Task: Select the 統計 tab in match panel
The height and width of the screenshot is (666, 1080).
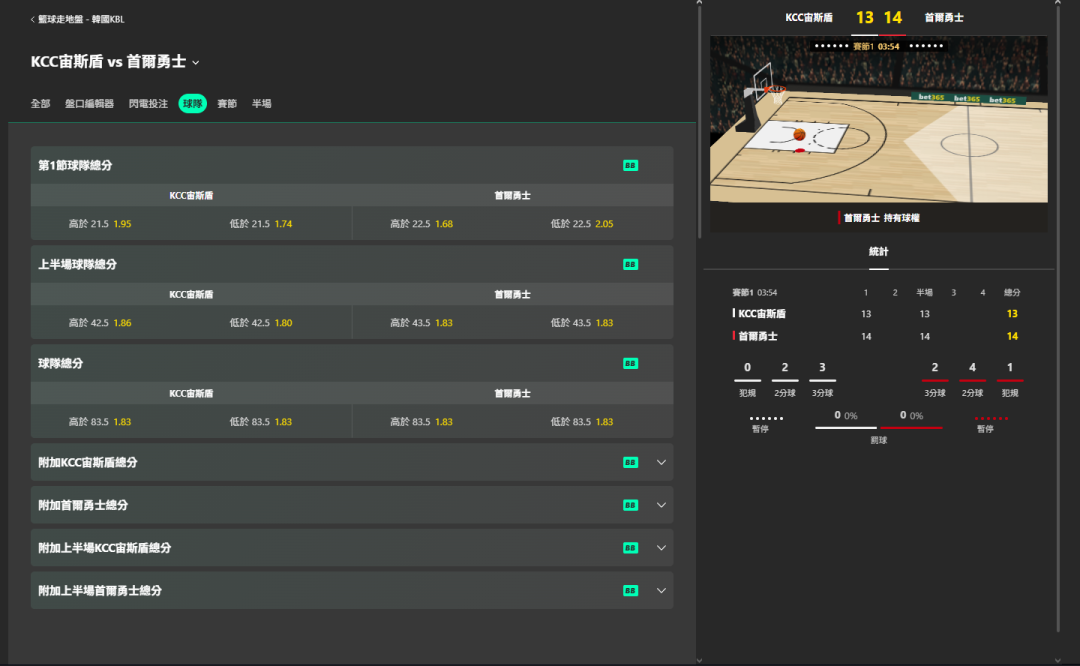Action: (878, 252)
